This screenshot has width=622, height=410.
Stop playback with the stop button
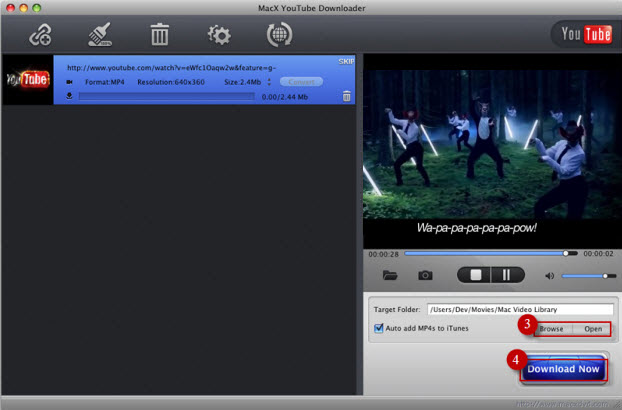click(x=475, y=275)
